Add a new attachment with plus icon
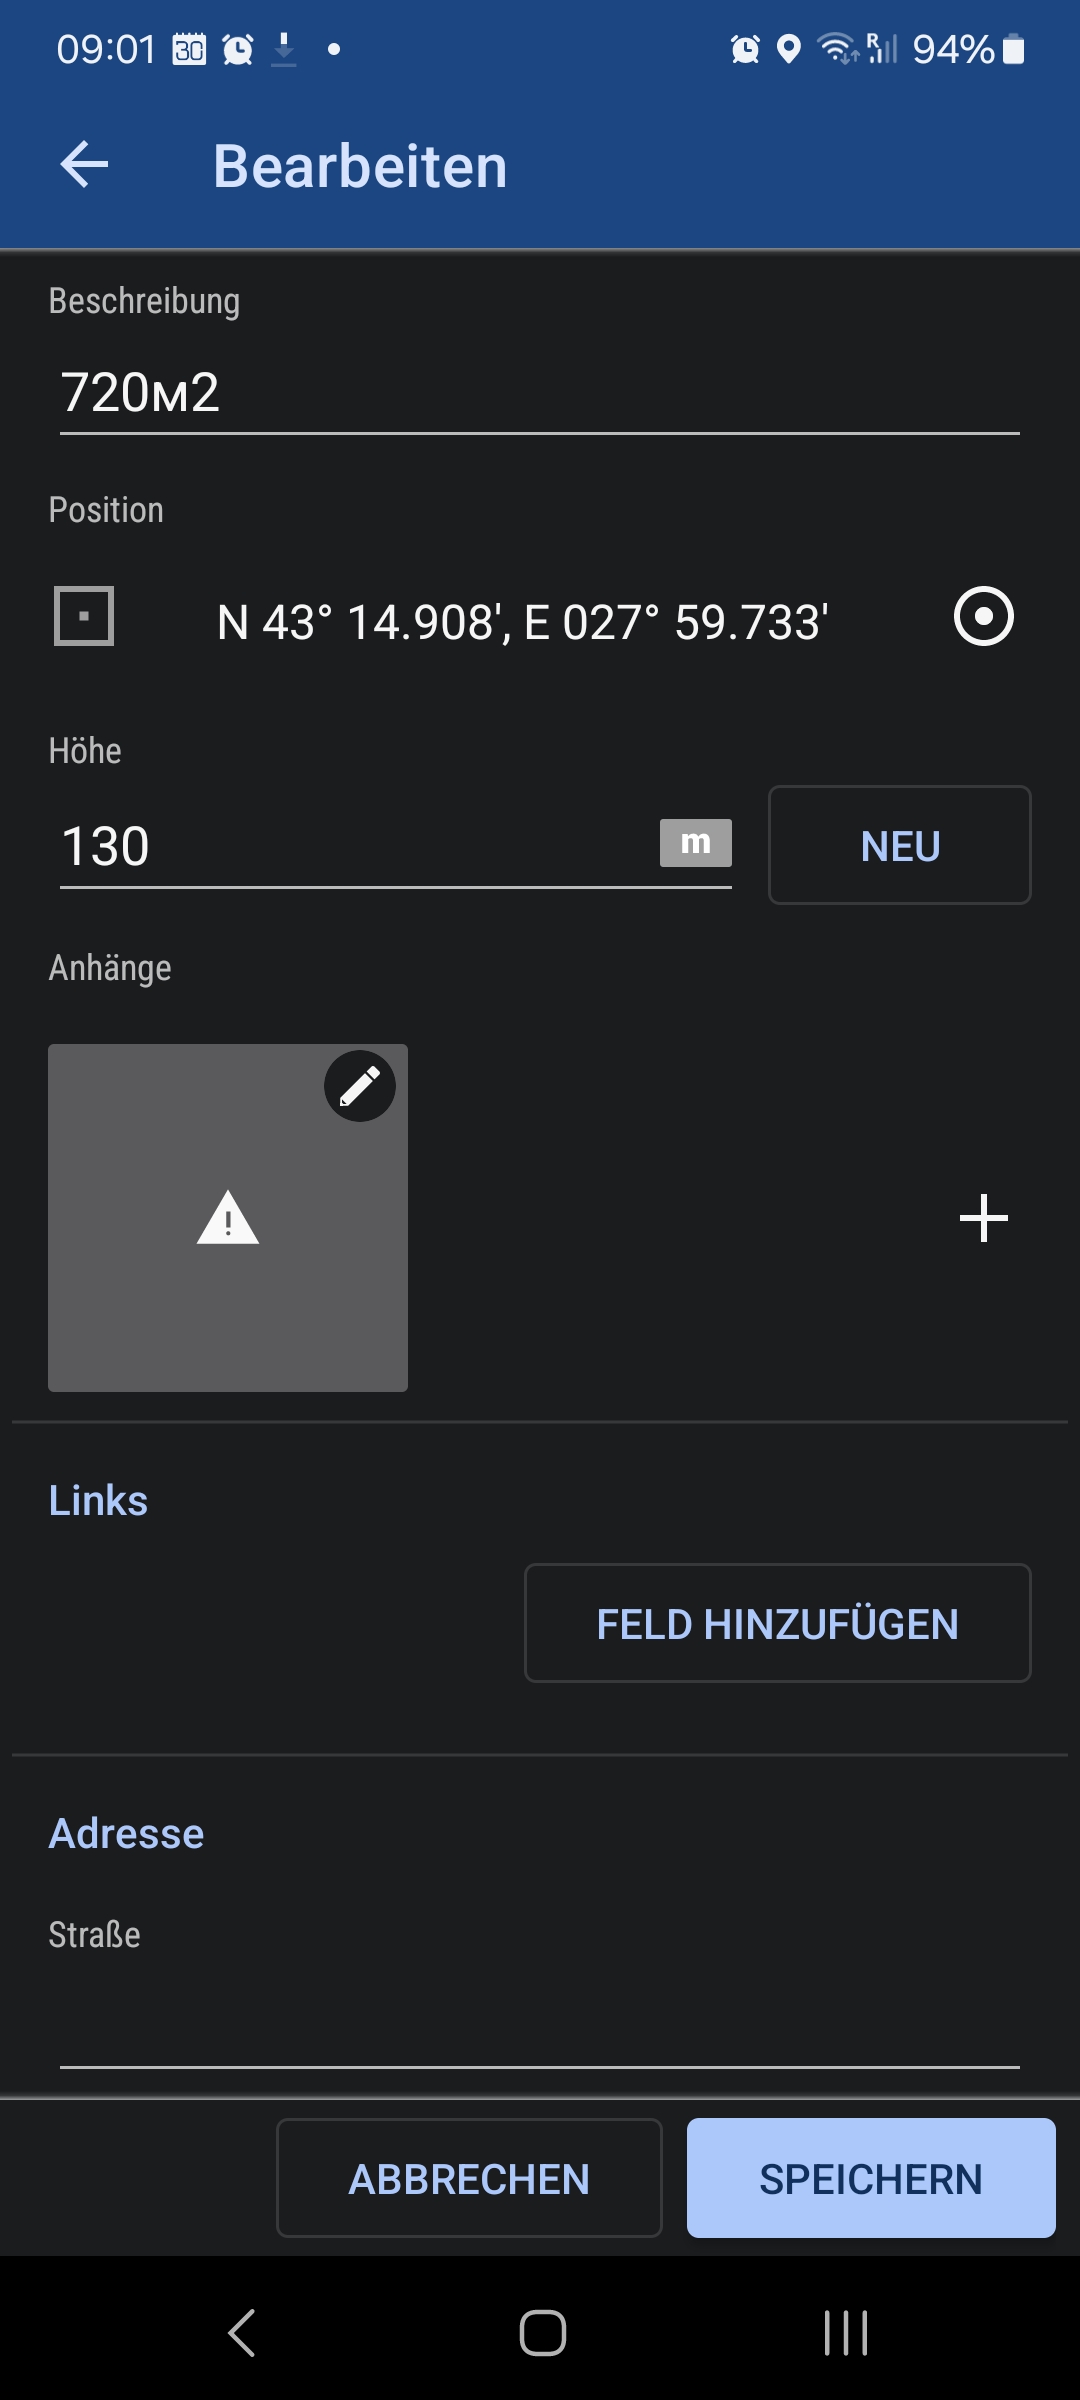The image size is (1080, 2400). pyautogui.click(x=984, y=1218)
